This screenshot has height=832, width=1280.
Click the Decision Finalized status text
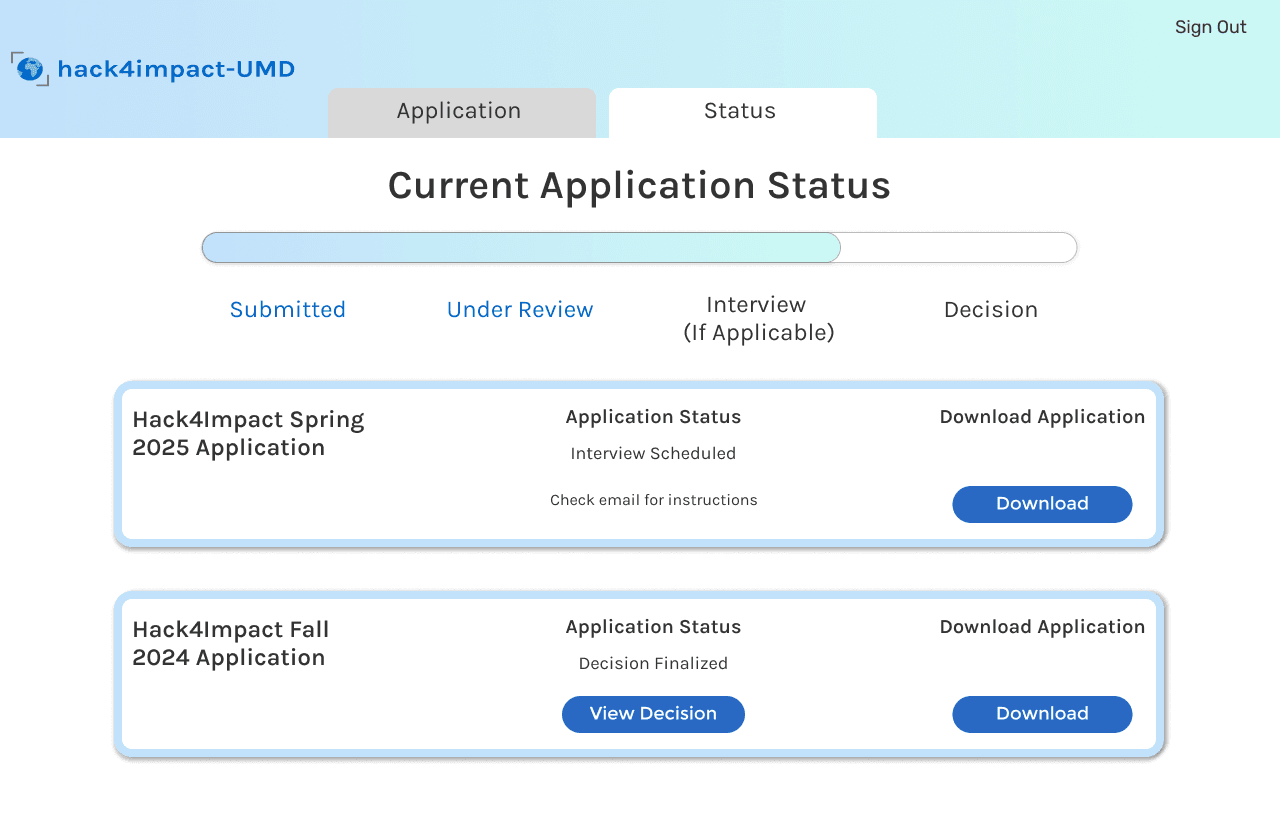pos(653,663)
